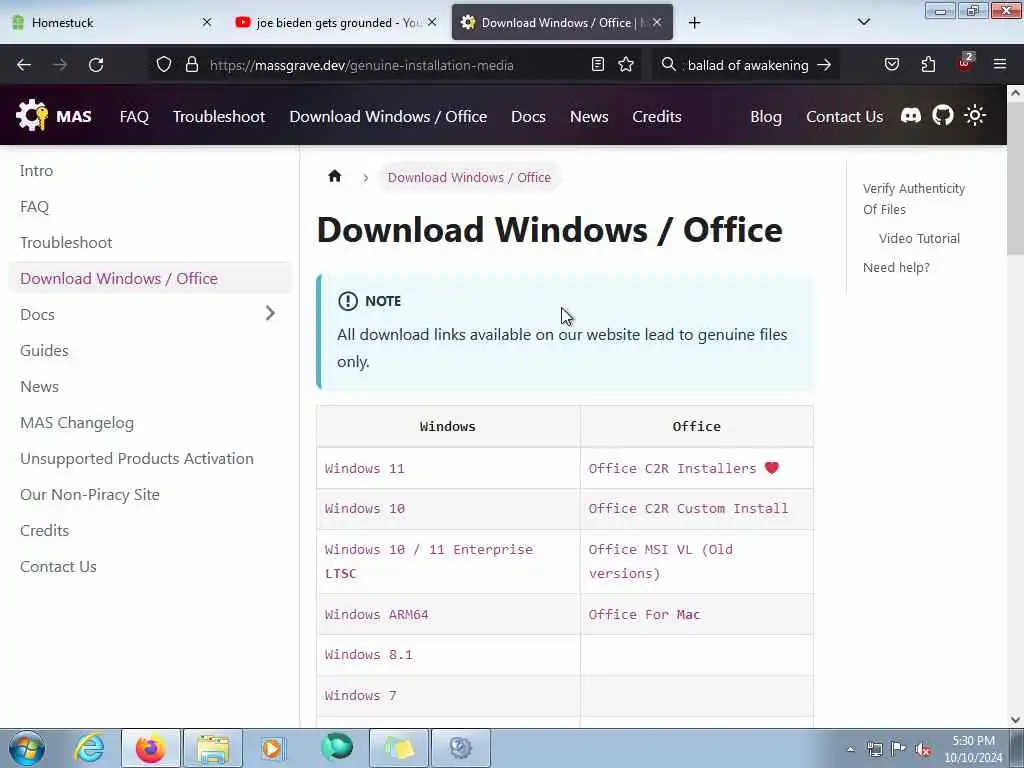This screenshot has width=1024, height=768.
Task: Open Guides in the sidebar
Action: pos(44,351)
